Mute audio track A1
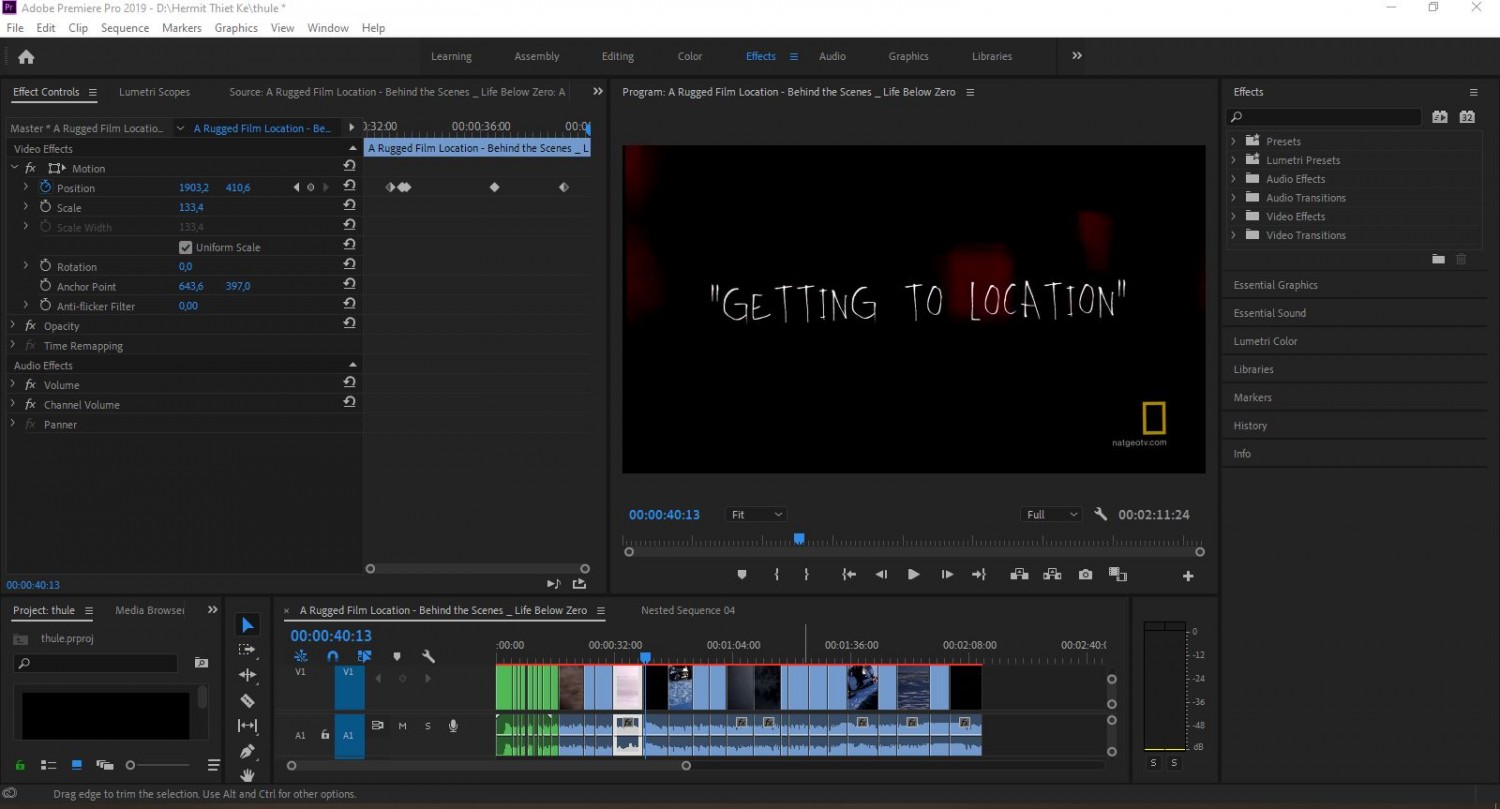1500x809 pixels. pyautogui.click(x=403, y=726)
